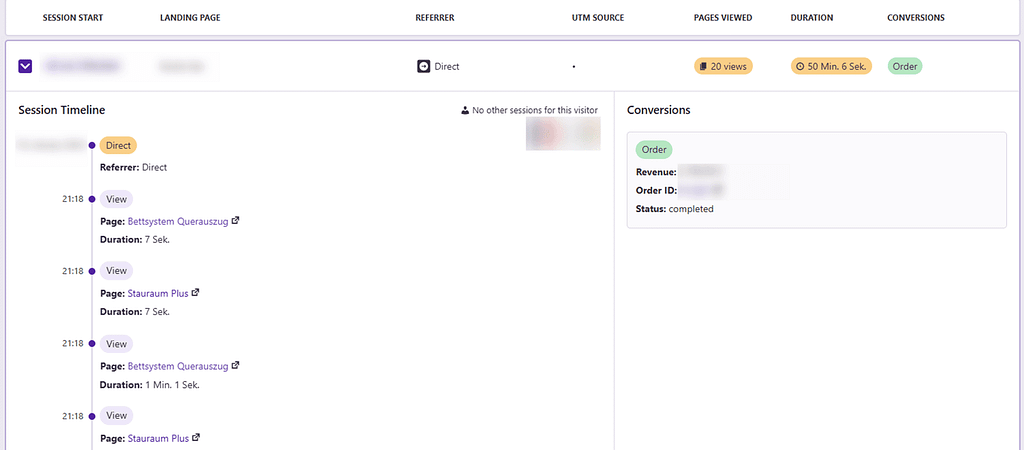This screenshot has height=450, width=1024.
Task: Click 'No other sessions for this visitor' text
Action: pyautogui.click(x=535, y=110)
